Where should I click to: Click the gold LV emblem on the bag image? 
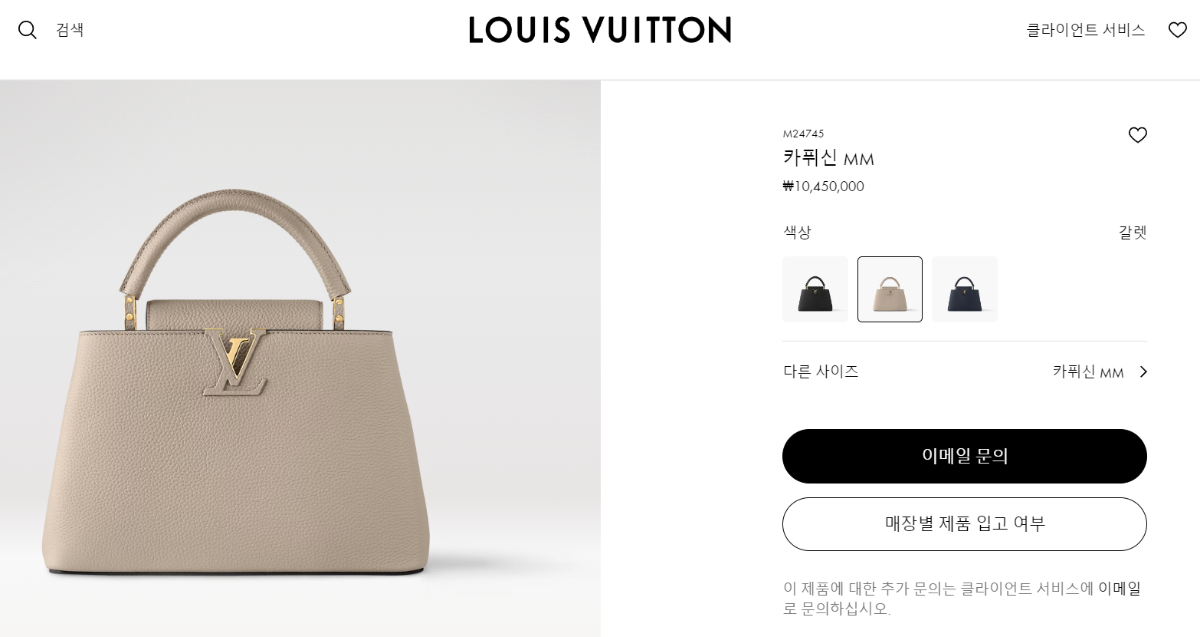pos(235,360)
